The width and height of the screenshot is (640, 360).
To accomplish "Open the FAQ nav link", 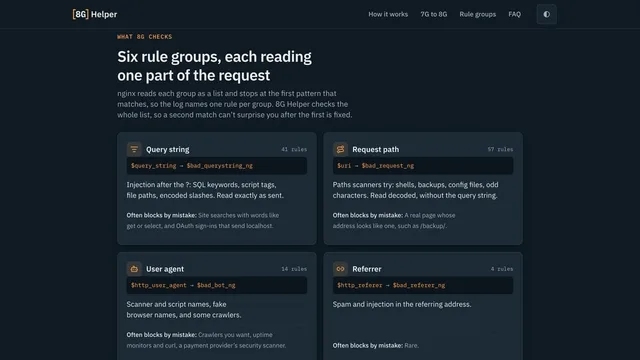I will (x=514, y=14).
